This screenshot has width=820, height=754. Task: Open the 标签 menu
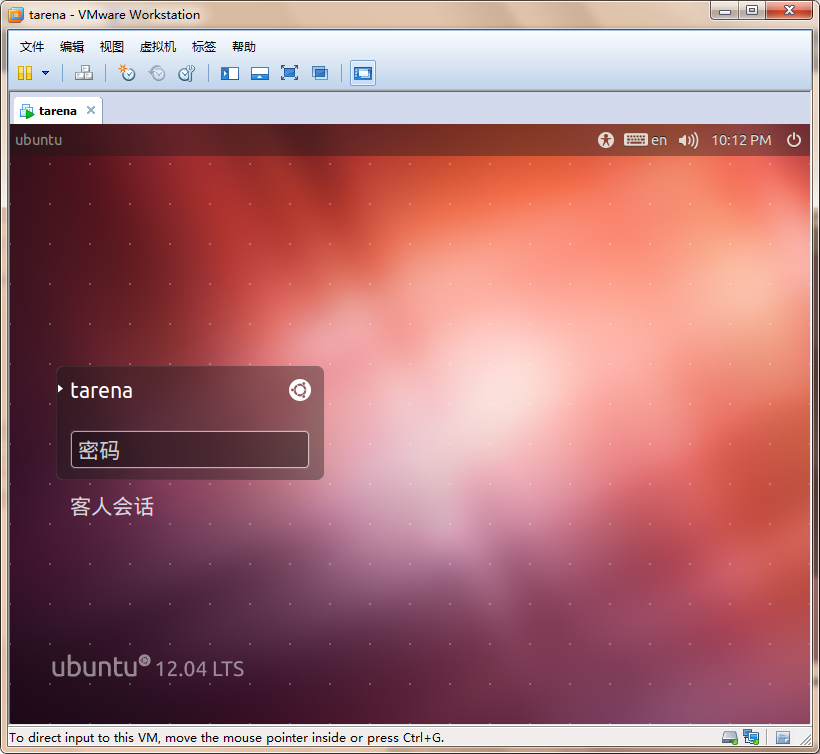203,47
